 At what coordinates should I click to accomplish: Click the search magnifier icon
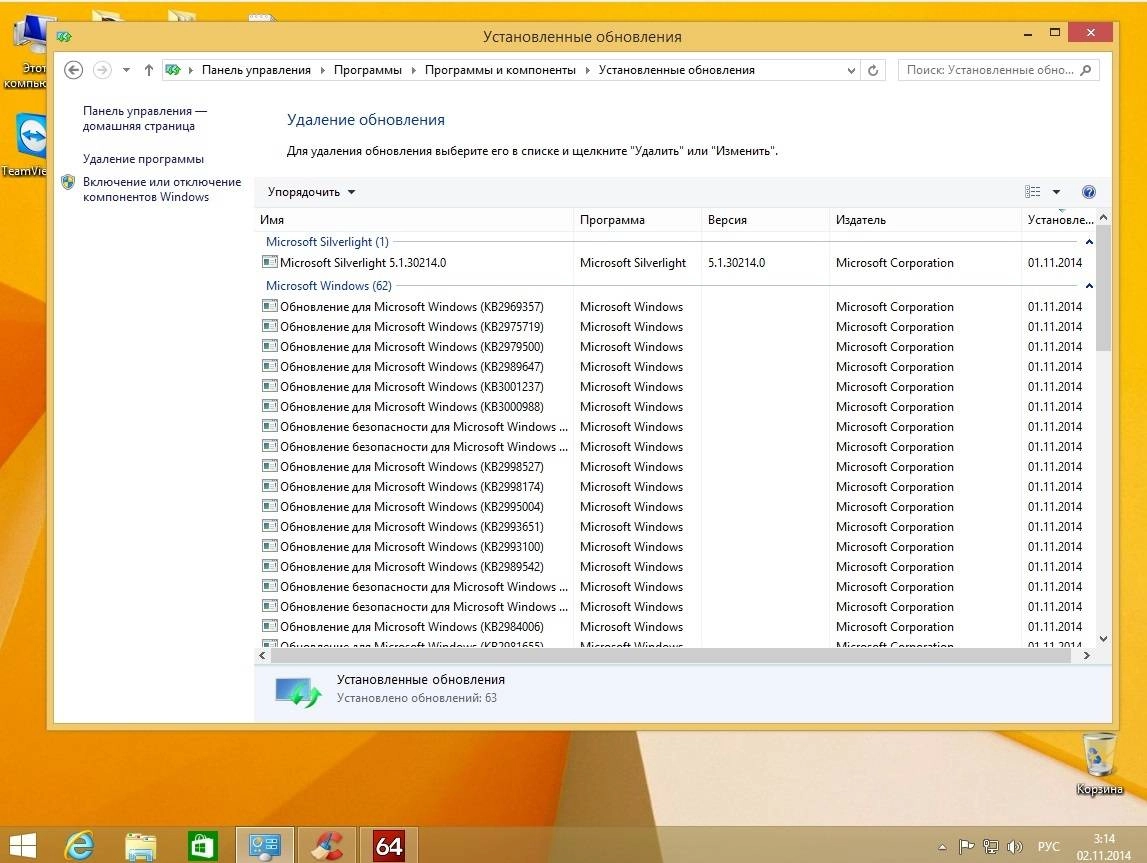coord(1086,70)
